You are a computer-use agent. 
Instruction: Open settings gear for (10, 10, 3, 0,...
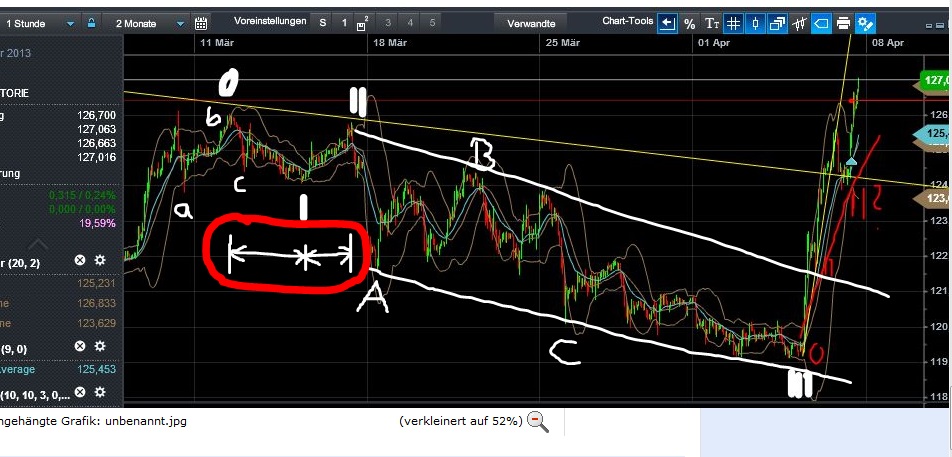click(100, 392)
